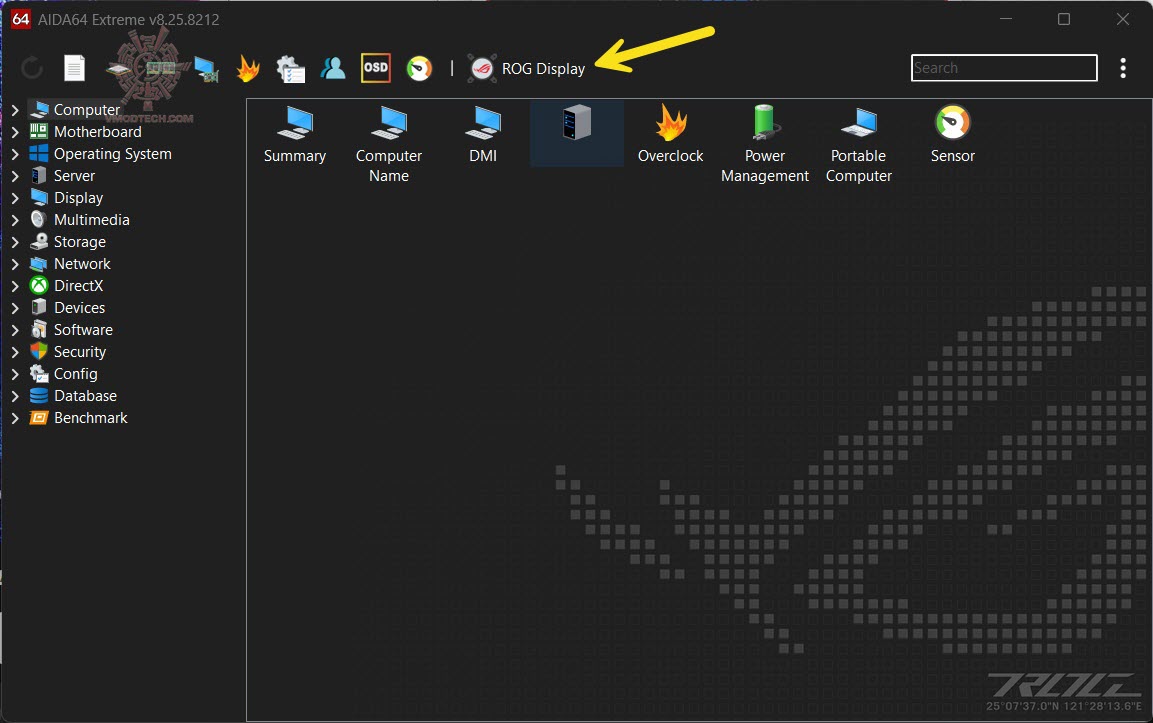Open the Overclock flame page icon
The height and width of the screenshot is (723, 1153).
[x=671, y=135]
